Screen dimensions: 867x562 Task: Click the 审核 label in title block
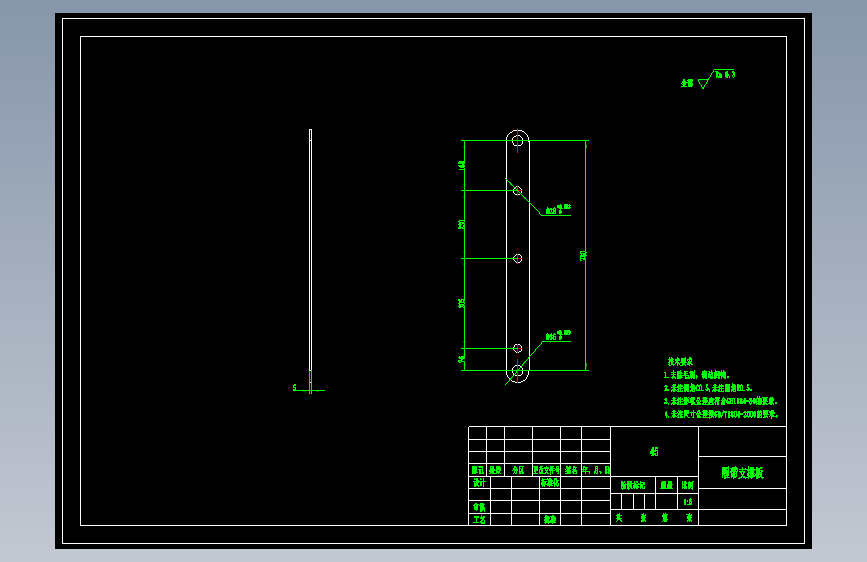click(479, 507)
